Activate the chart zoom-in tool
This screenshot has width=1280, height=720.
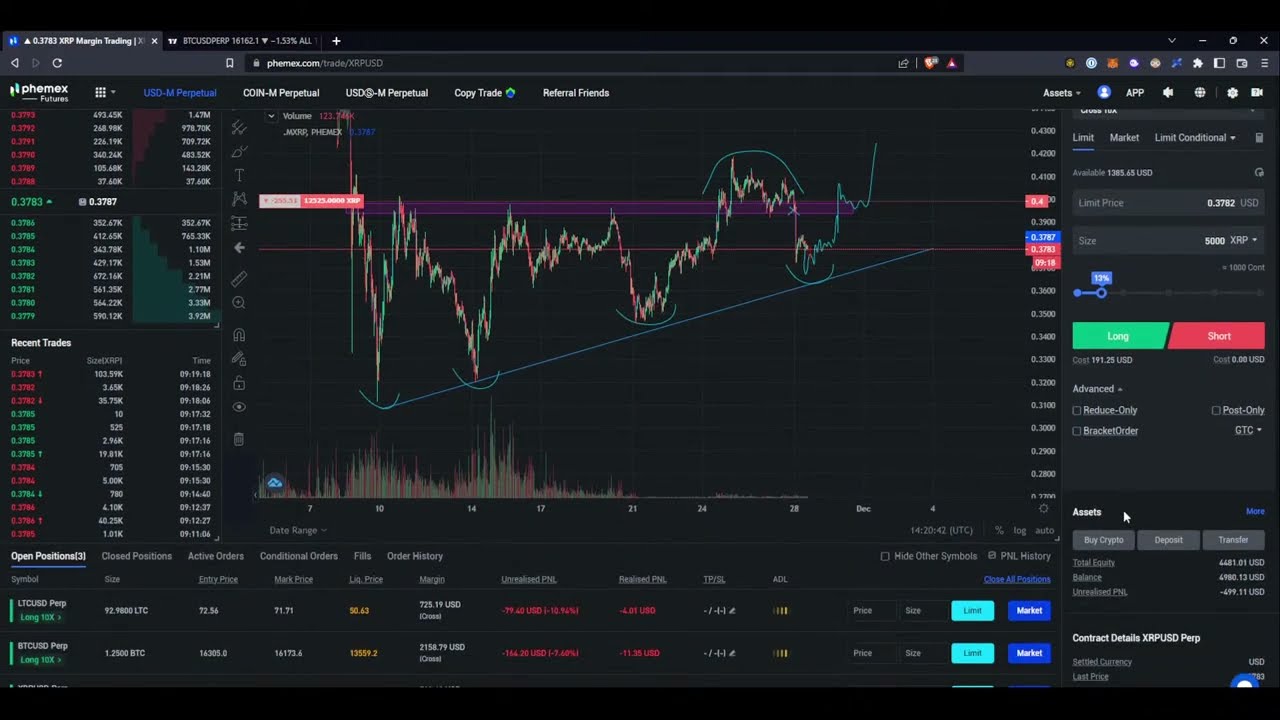[x=239, y=303]
